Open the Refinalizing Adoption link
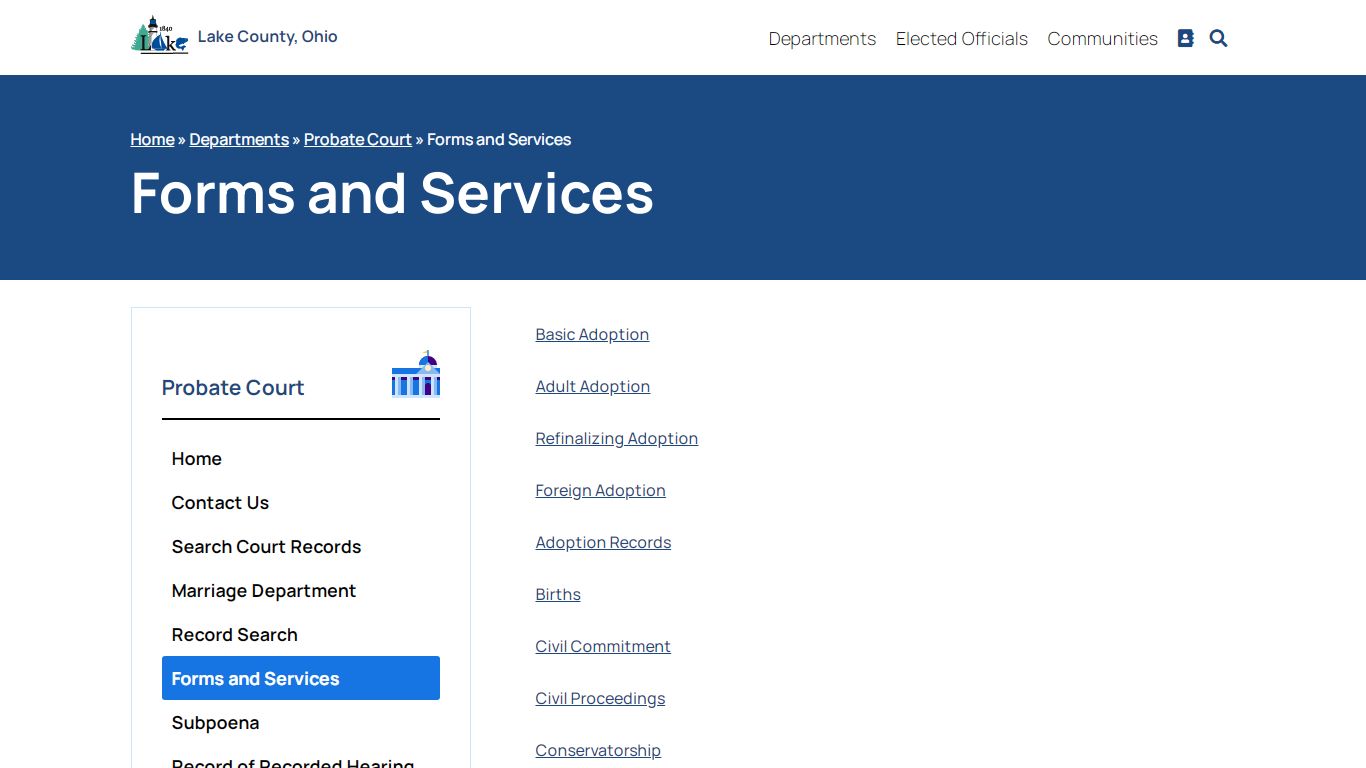Image resolution: width=1366 pixels, height=768 pixels. click(x=616, y=438)
